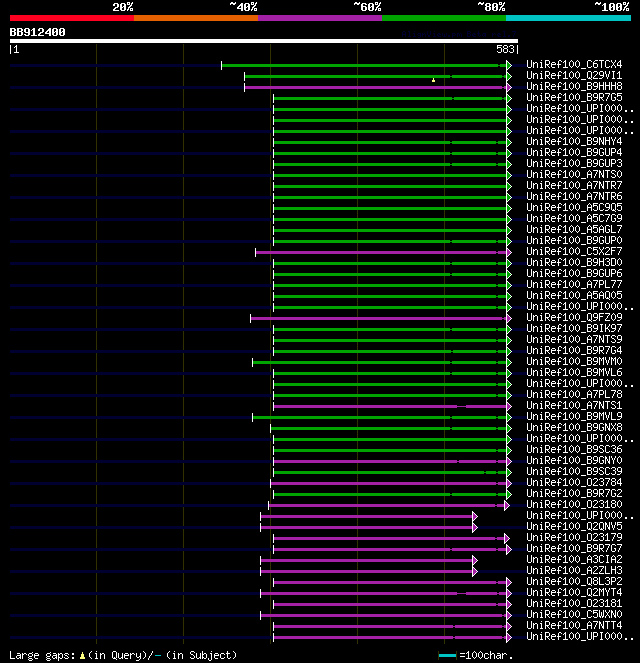Click label UniRef100_Q2MYT4
This screenshot has height=663, width=640.
pyautogui.click(x=574, y=592)
